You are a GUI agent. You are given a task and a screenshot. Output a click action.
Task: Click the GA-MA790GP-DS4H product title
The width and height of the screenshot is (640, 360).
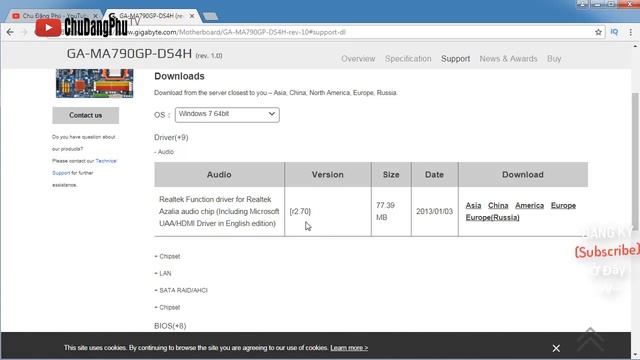click(129, 53)
